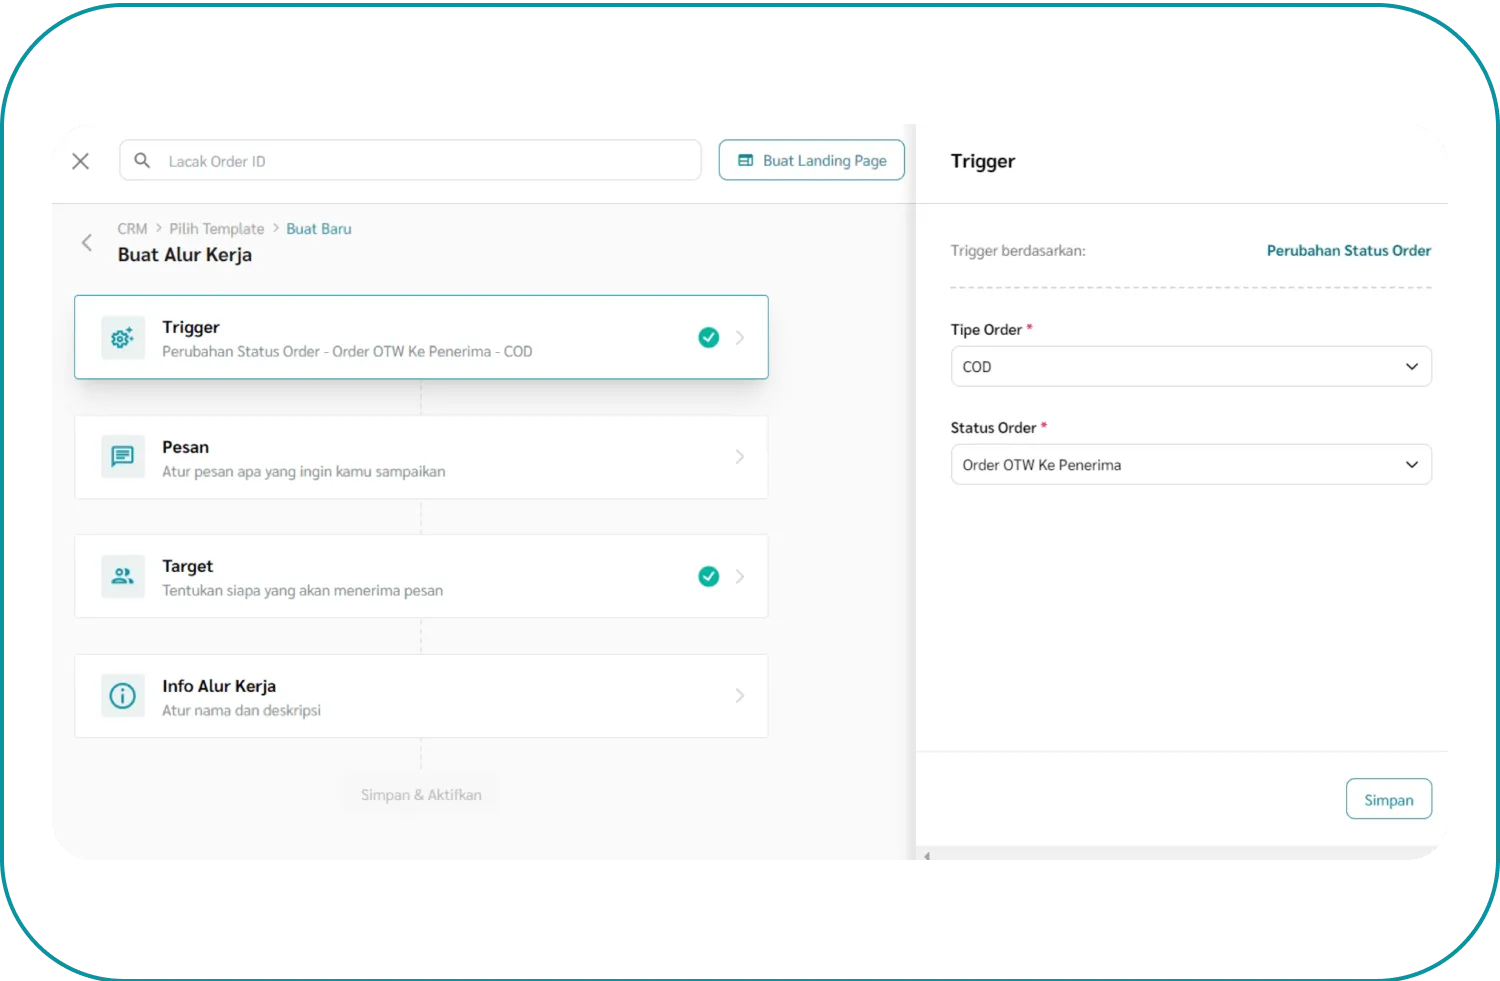Focus the Lacak Order ID search field
The height and width of the screenshot is (981, 1500).
(x=410, y=160)
